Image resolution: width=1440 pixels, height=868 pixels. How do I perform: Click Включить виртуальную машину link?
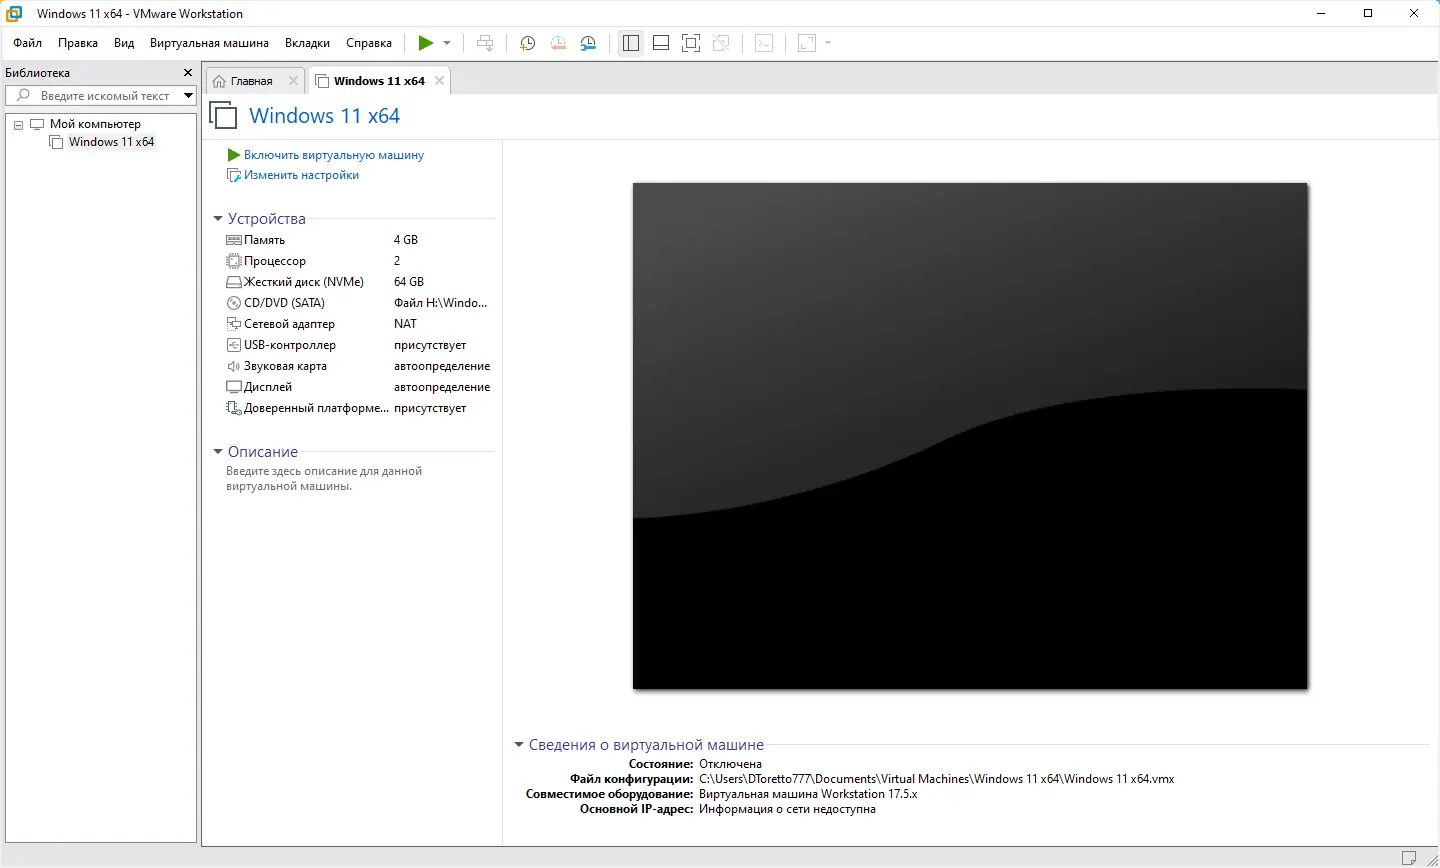[334, 155]
